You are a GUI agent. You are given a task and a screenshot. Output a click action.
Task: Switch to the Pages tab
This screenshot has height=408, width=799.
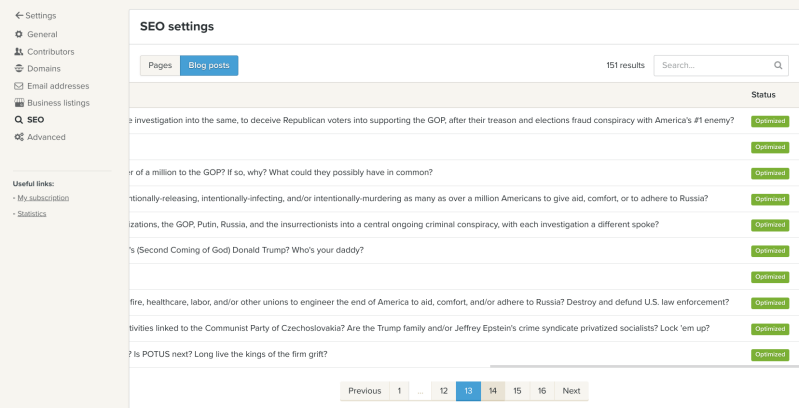point(160,65)
